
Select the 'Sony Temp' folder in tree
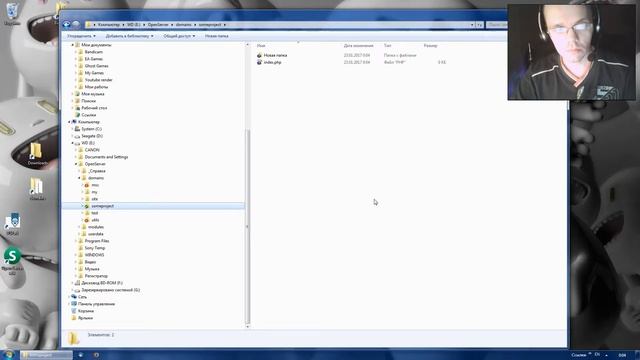point(95,248)
